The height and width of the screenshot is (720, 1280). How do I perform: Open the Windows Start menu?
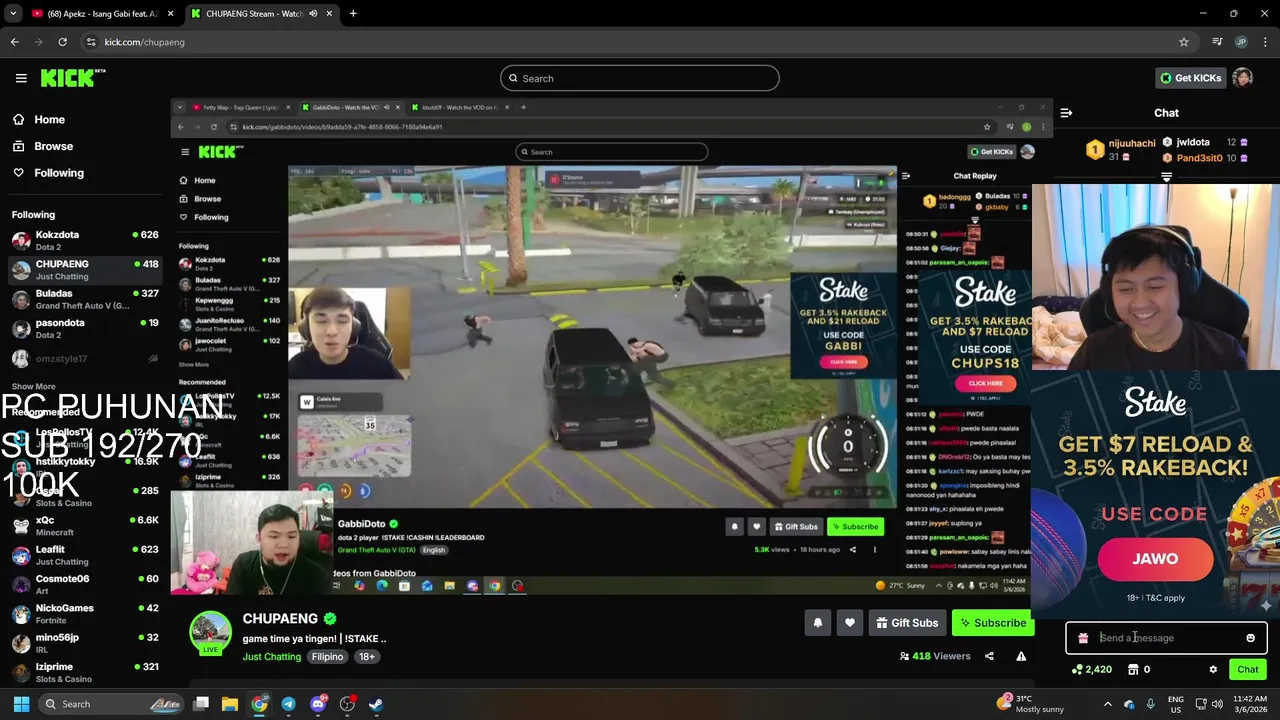coord(21,704)
